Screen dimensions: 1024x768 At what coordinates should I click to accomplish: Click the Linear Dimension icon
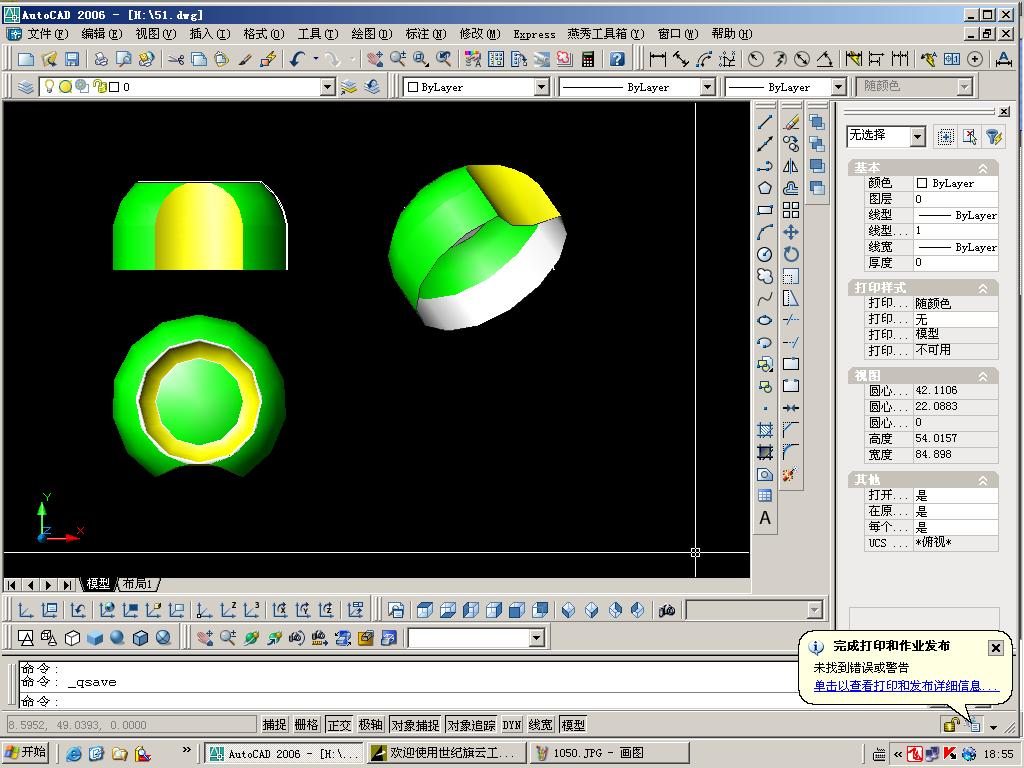[658, 59]
